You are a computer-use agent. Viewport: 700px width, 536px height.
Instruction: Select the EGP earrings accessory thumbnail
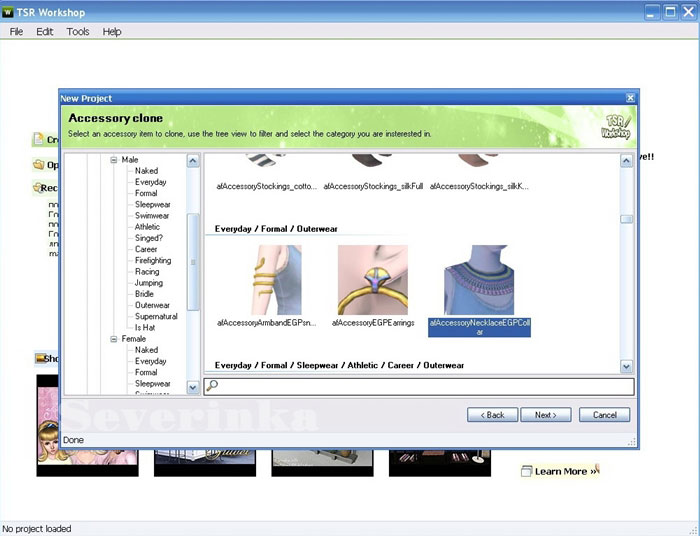[372, 280]
